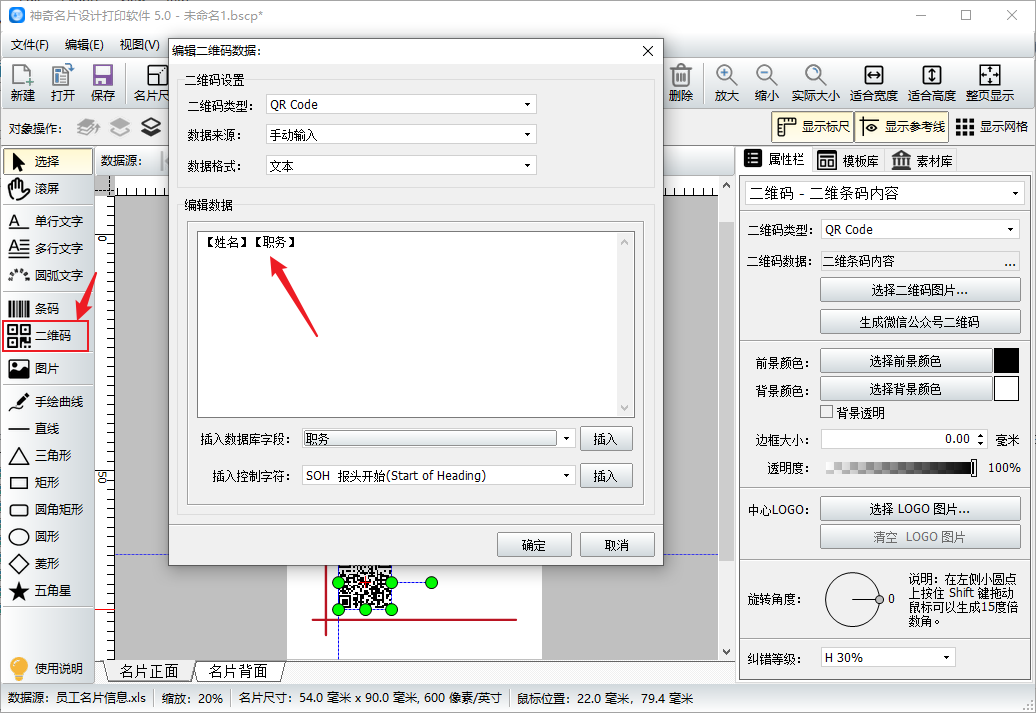Open the 数据来源 手动输入 dropdown
The height and width of the screenshot is (713, 1036).
[401, 135]
